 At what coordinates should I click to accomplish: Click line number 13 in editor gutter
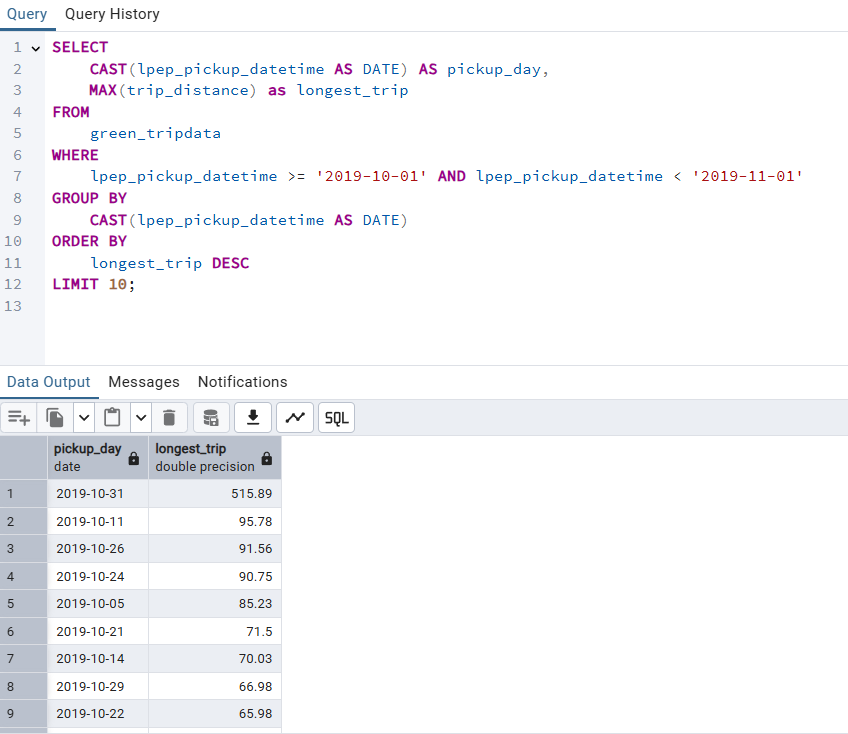point(13,306)
